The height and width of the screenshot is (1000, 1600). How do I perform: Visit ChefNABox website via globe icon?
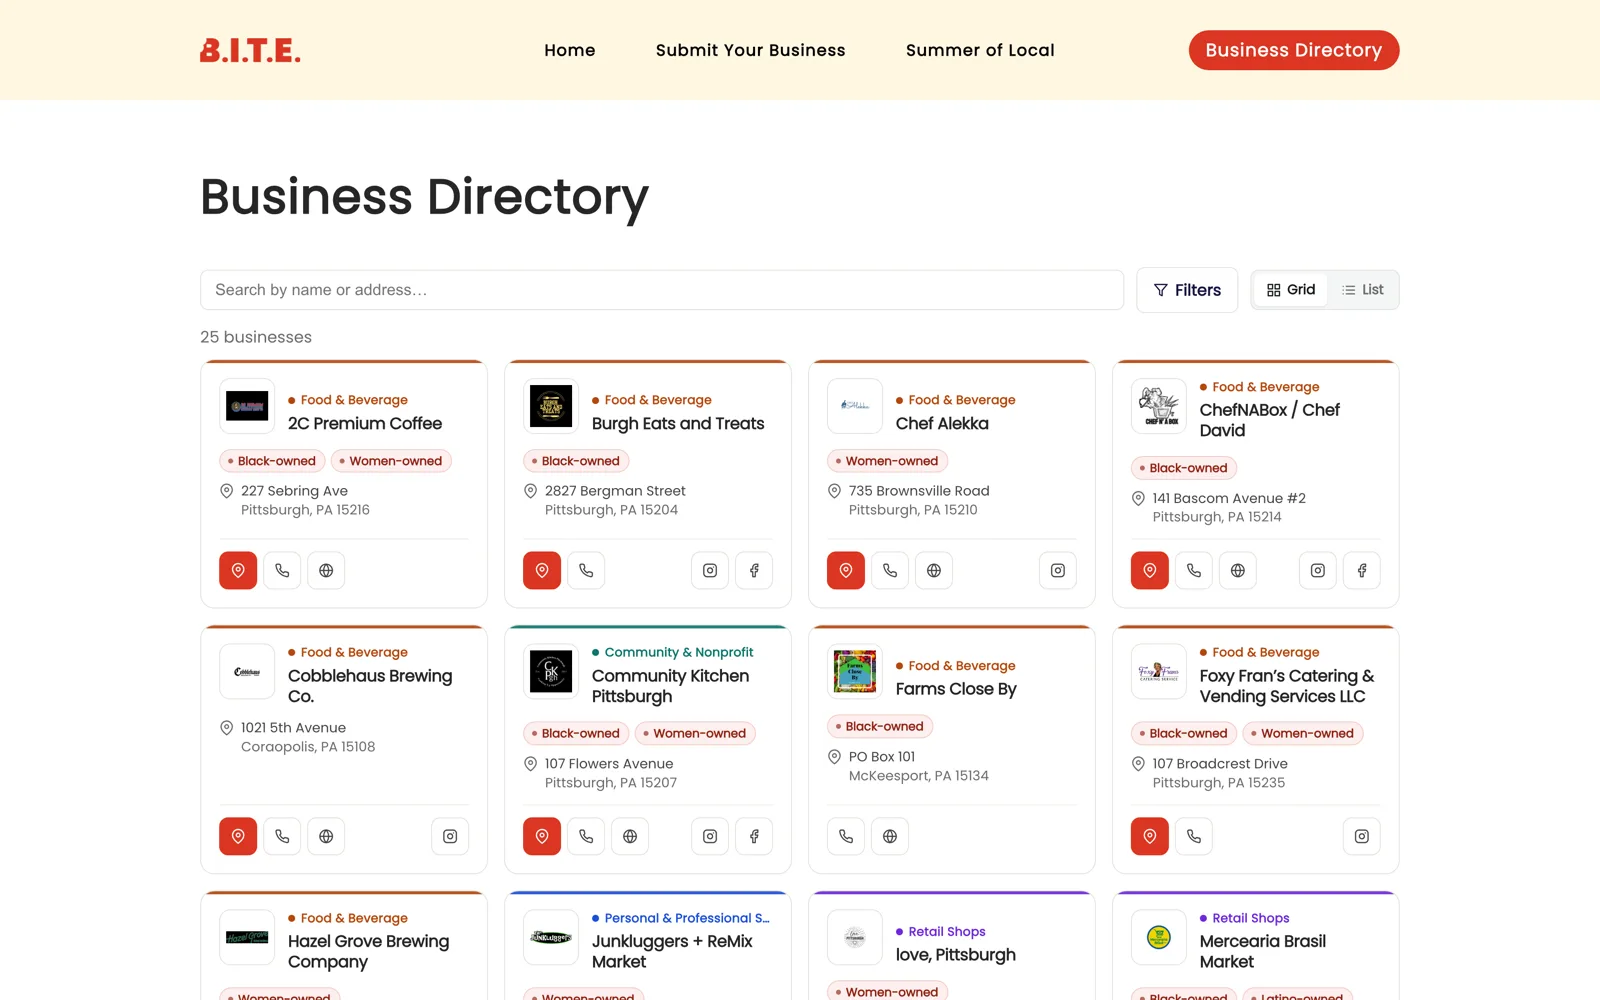tap(1238, 570)
